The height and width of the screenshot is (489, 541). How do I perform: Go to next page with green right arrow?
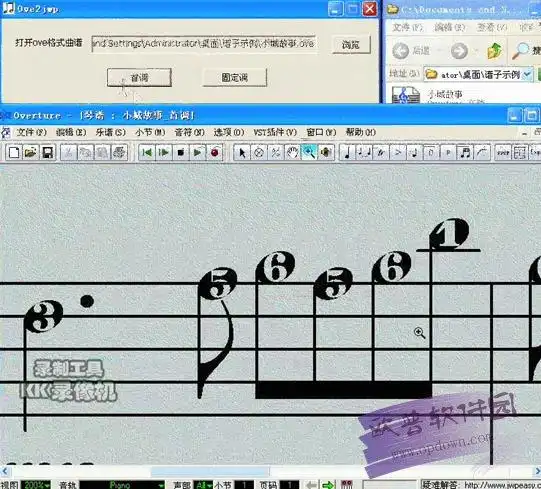328,485
